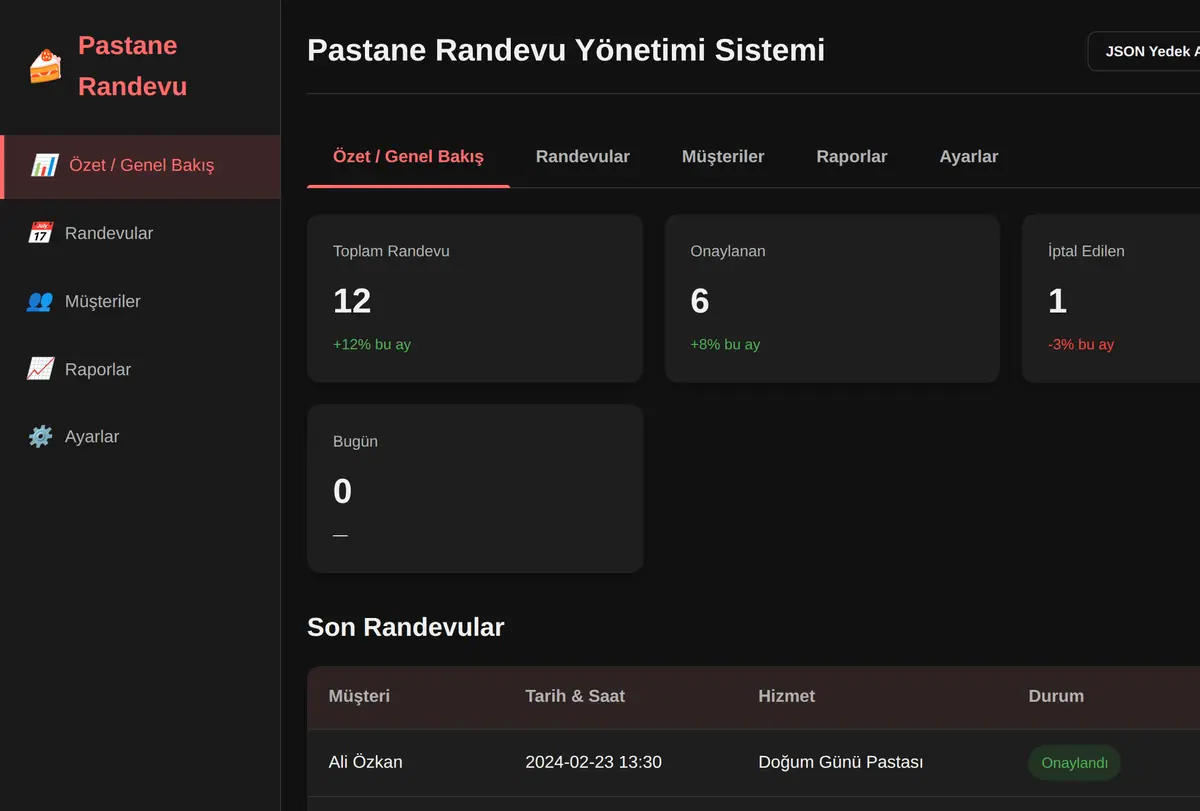Click the Doğum Günü Pastası service cell

point(840,762)
